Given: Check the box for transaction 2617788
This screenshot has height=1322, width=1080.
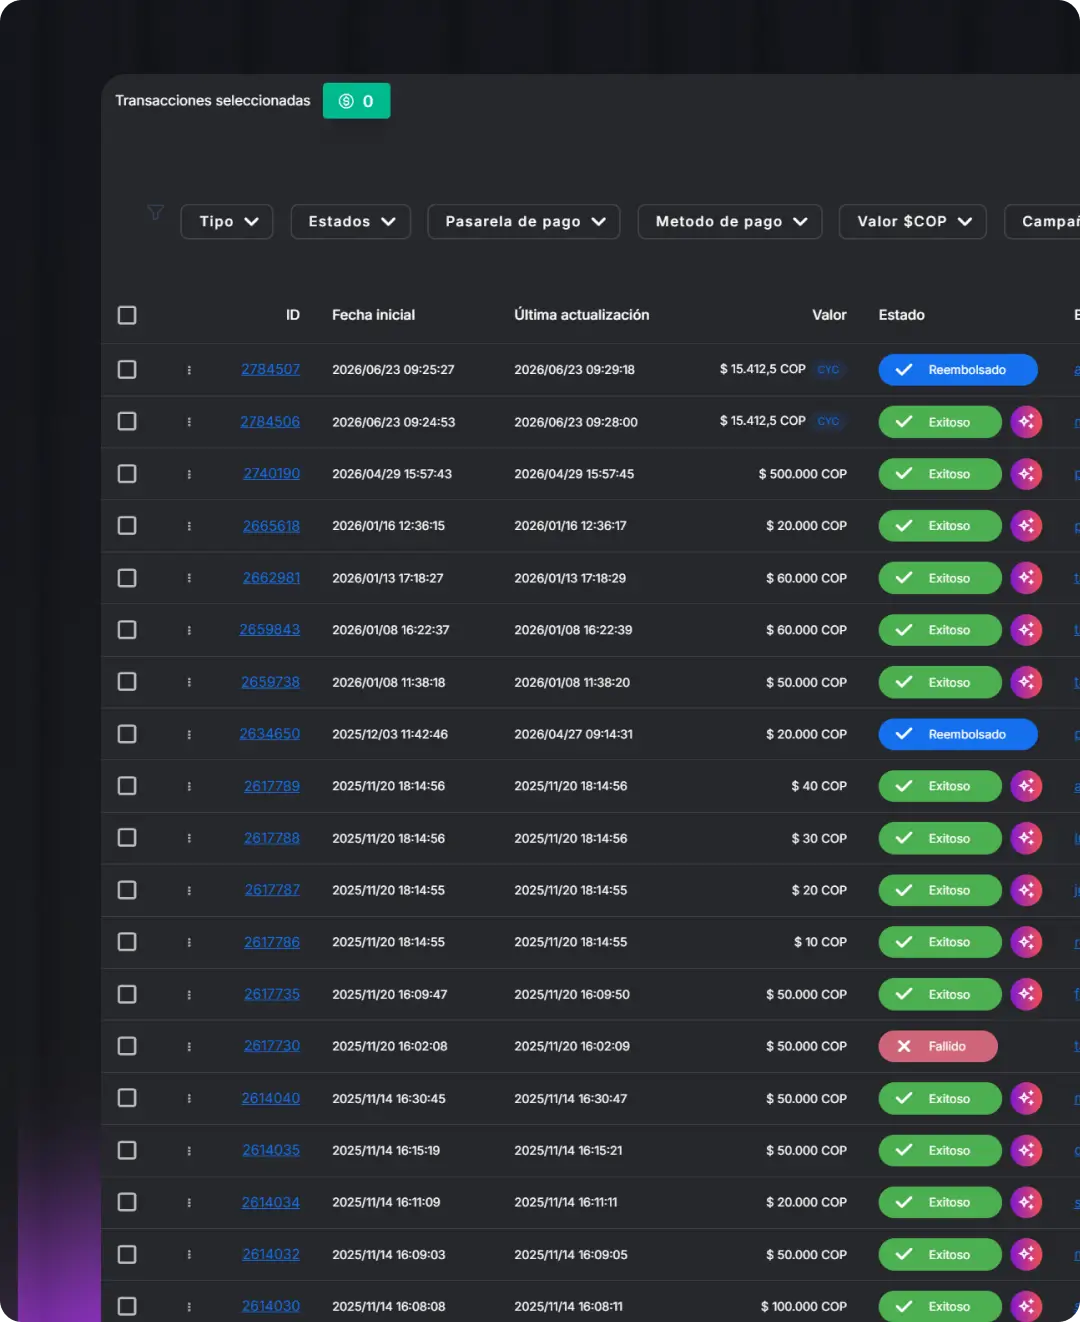Looking at the screenshot, I should point(127,838).
